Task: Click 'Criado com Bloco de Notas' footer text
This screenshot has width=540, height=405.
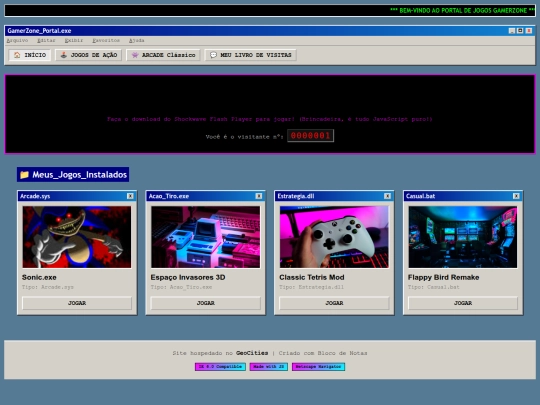Action: (x=323, y=353)
